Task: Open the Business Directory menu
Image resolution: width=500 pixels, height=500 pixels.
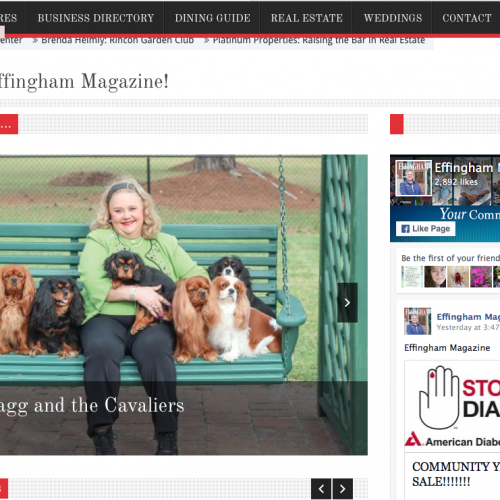Action: click(96, 18)
